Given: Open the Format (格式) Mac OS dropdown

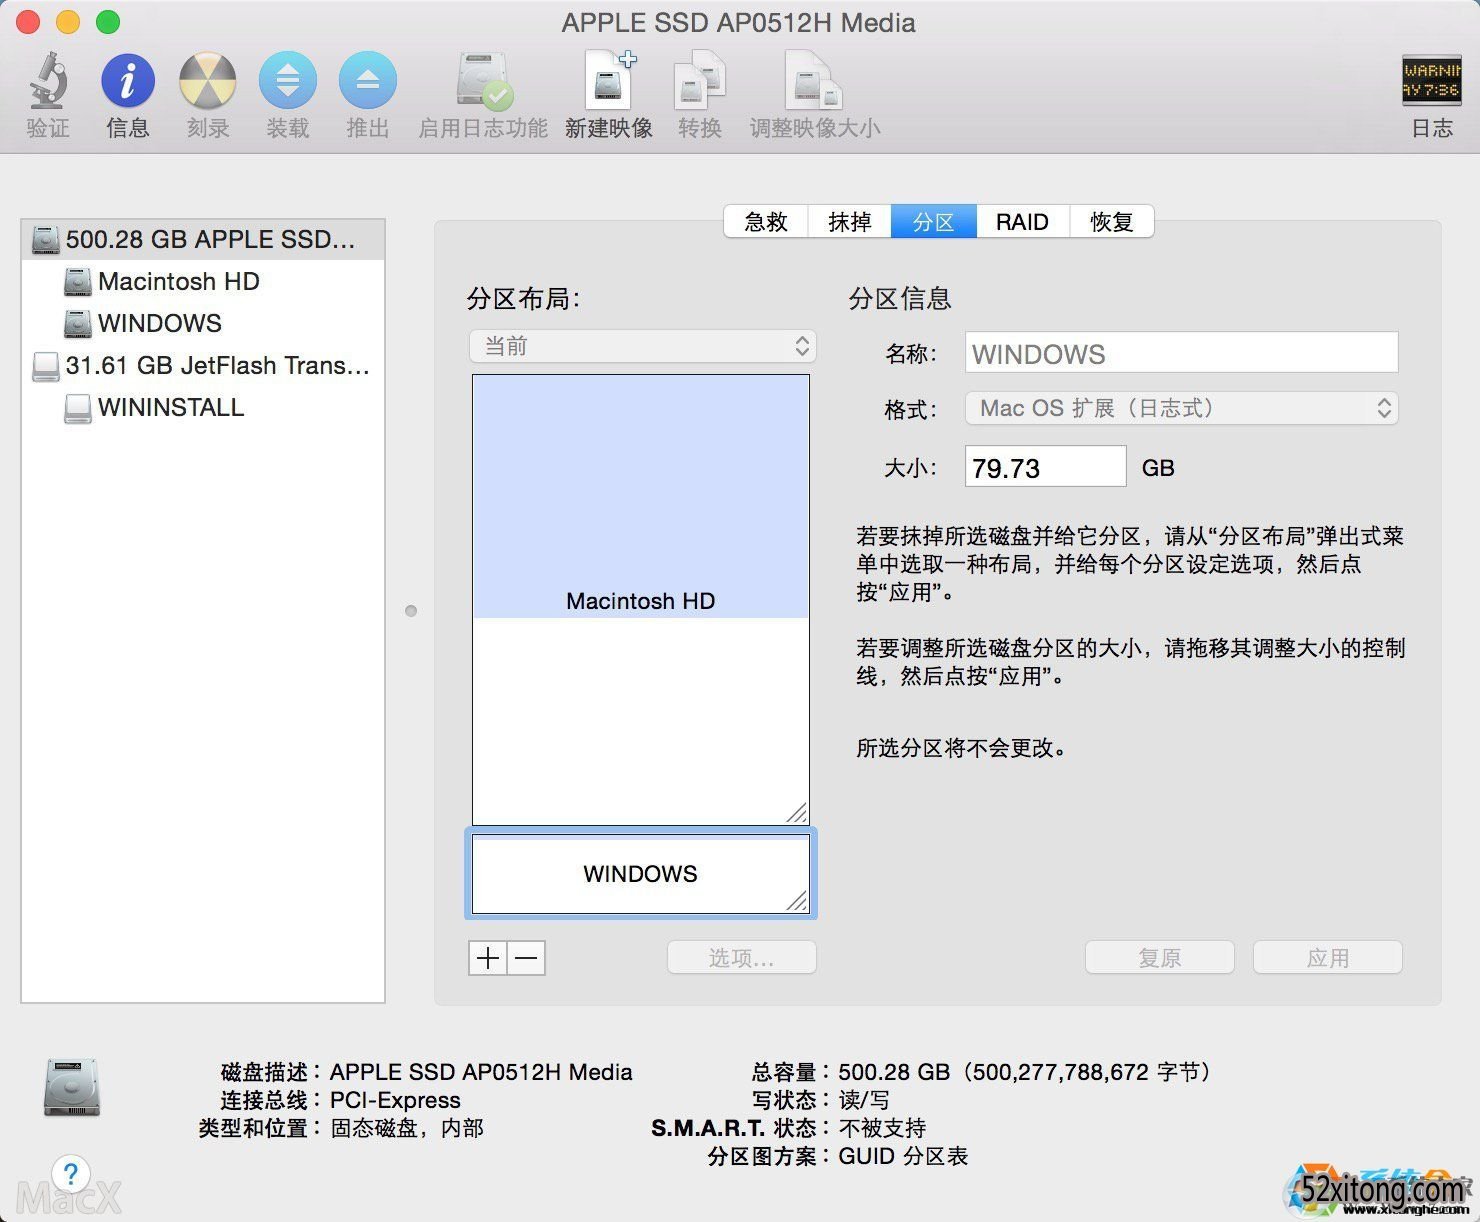Looking at the screenshot, I should click(x=1181, y=408).
